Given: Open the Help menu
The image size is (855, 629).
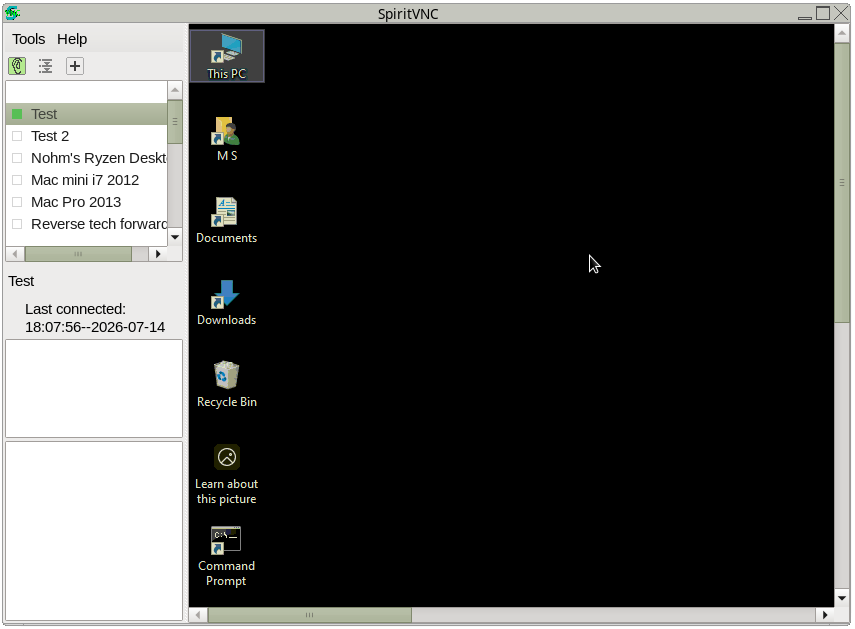Looking at the screenshot, I should 72,39.
